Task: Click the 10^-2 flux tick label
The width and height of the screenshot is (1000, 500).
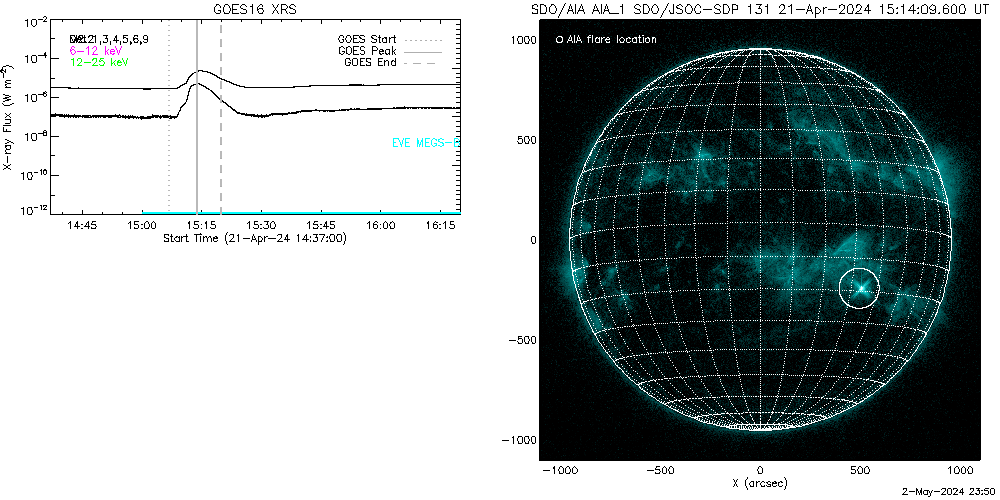Action: (x=34, y=24)
